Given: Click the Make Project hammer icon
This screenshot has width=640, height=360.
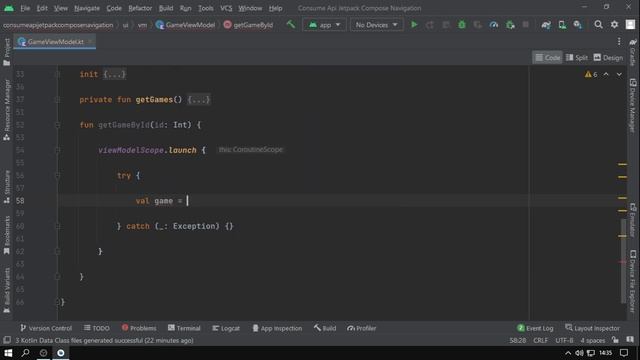Looking at the screenshot, I should click(x=291, y=24).
